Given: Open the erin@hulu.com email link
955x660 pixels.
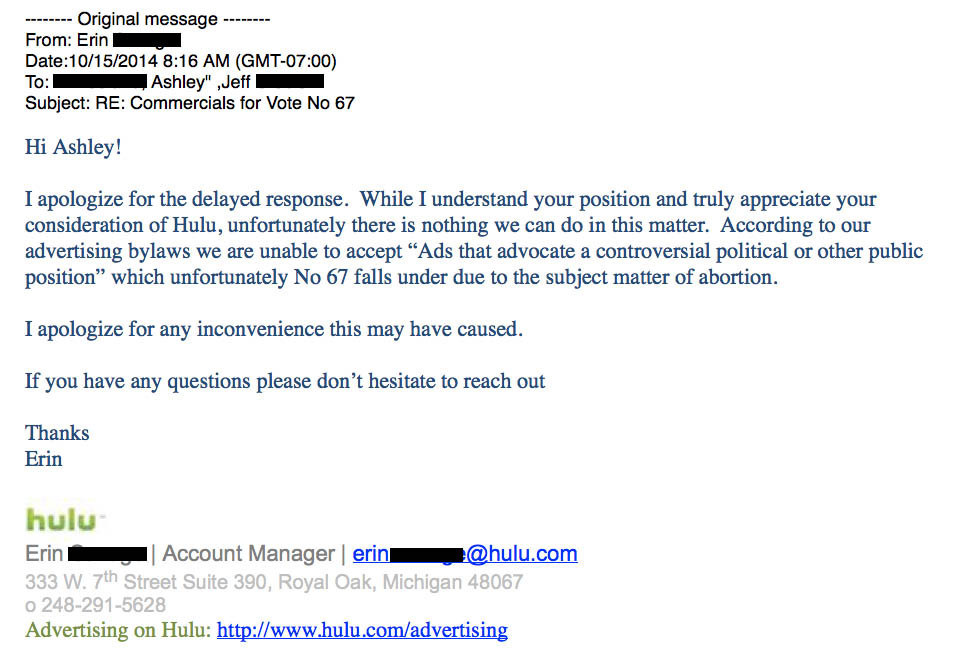Looking at the screenshot, I should click(465, 553).
